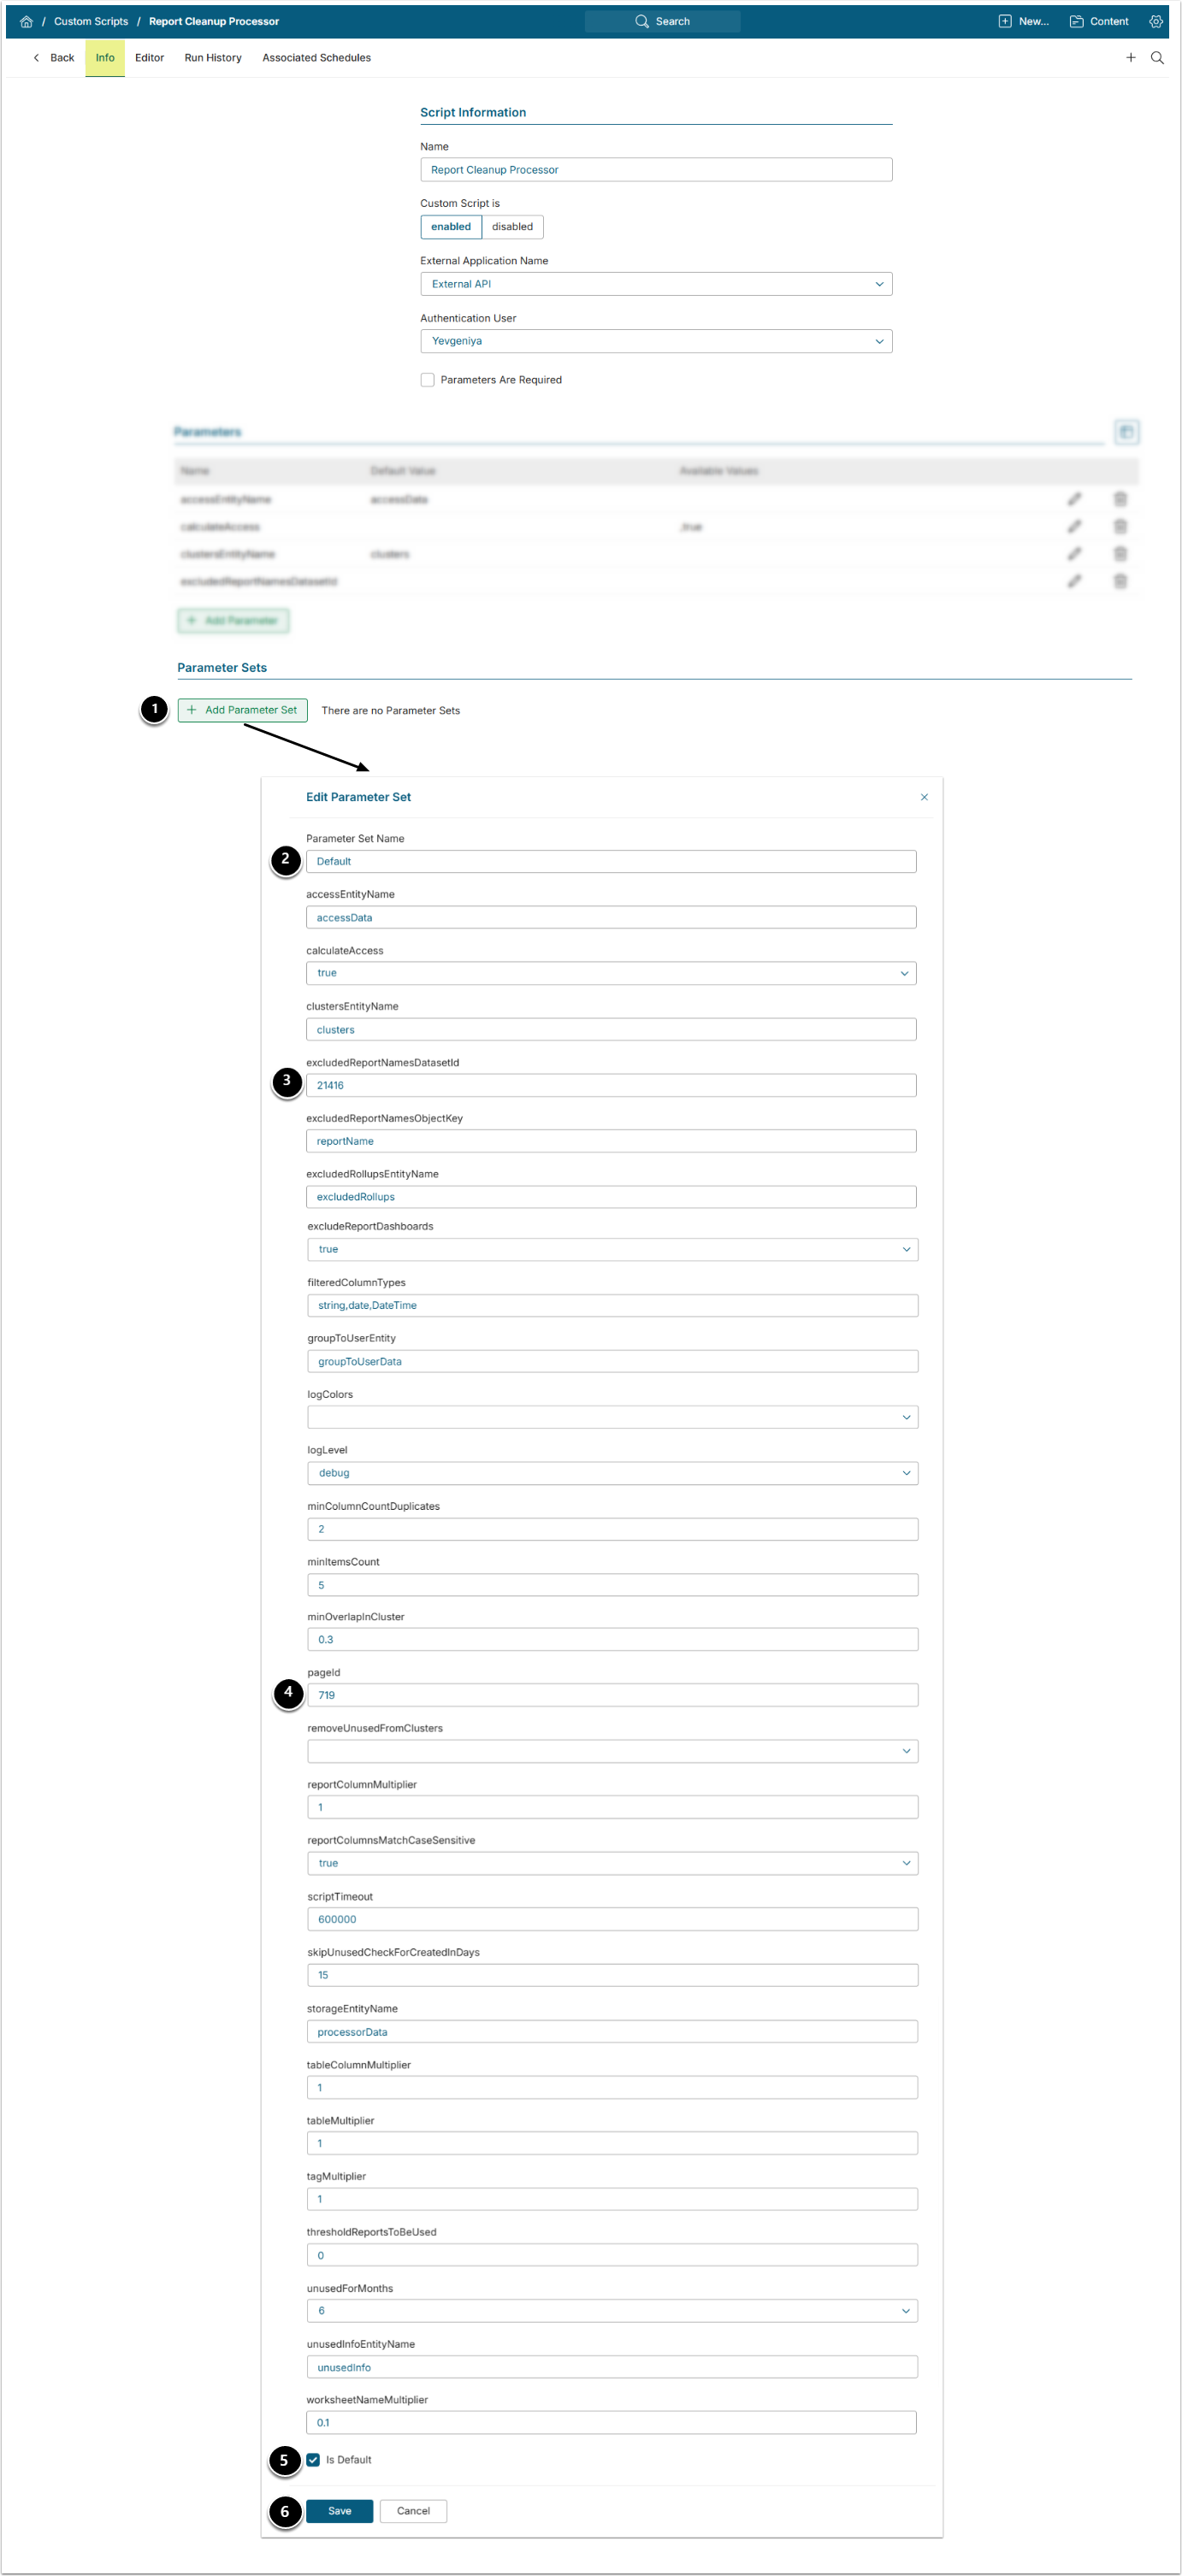Open the Content menu in header
This screenshot has width=1182, height=2576.
pyautogui.click(x=1099, y=21)
